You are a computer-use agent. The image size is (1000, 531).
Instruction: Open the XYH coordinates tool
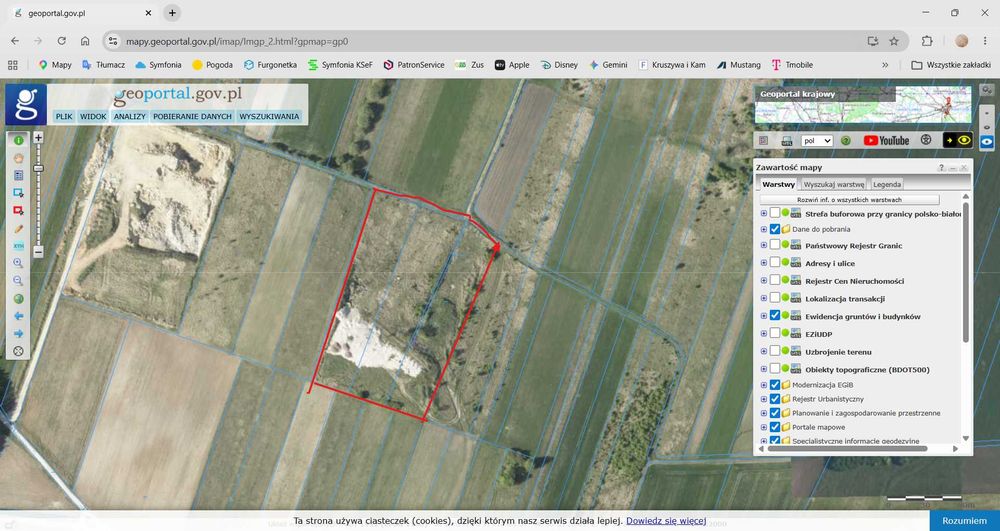point(18,245)
